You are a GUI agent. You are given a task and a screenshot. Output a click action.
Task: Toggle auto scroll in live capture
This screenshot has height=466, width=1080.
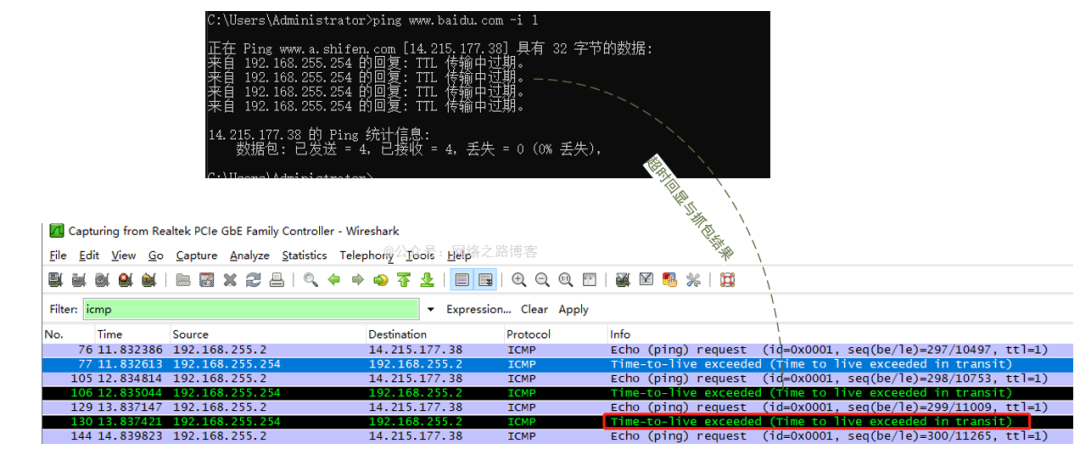point(486,279)
